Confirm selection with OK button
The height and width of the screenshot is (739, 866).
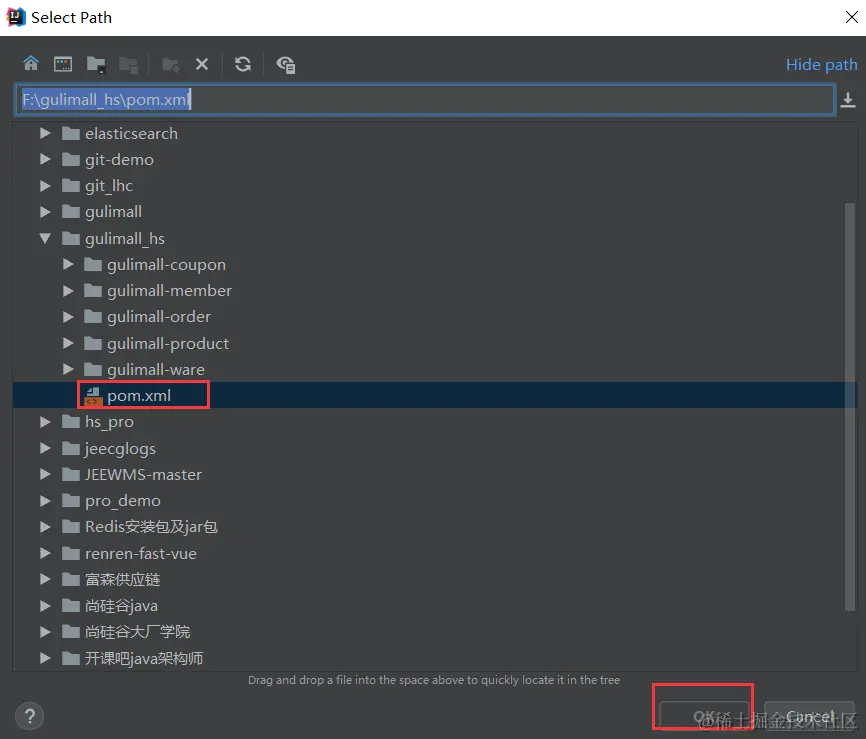(704, 716)
